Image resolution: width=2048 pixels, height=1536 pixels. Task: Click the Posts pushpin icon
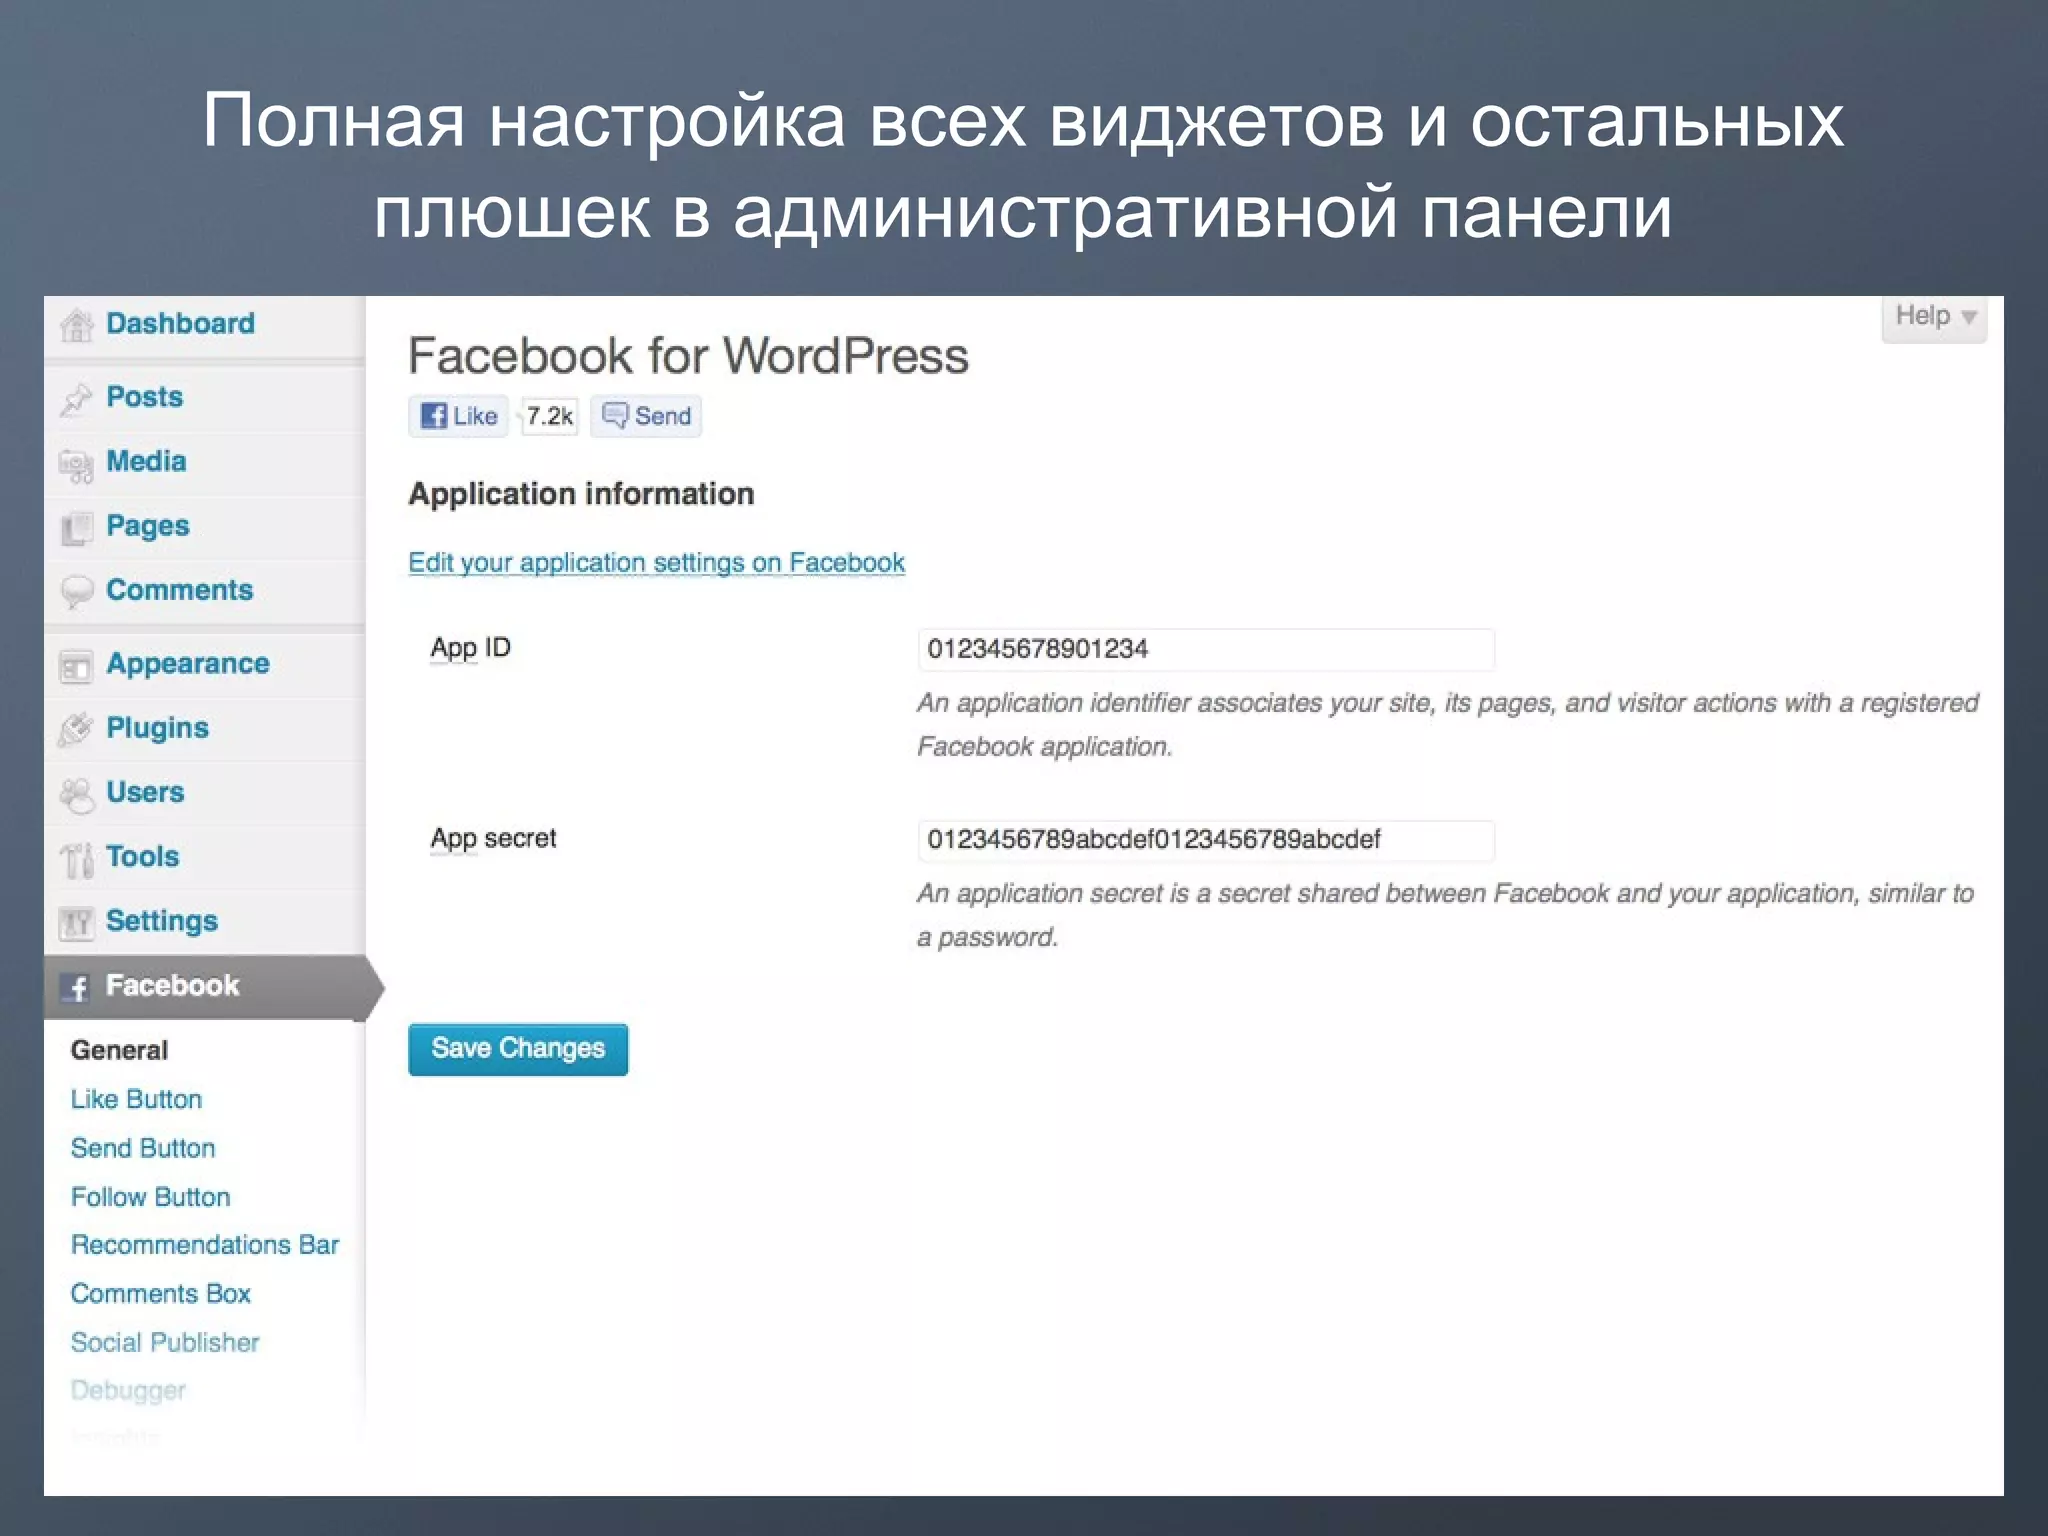coord(76,398)
